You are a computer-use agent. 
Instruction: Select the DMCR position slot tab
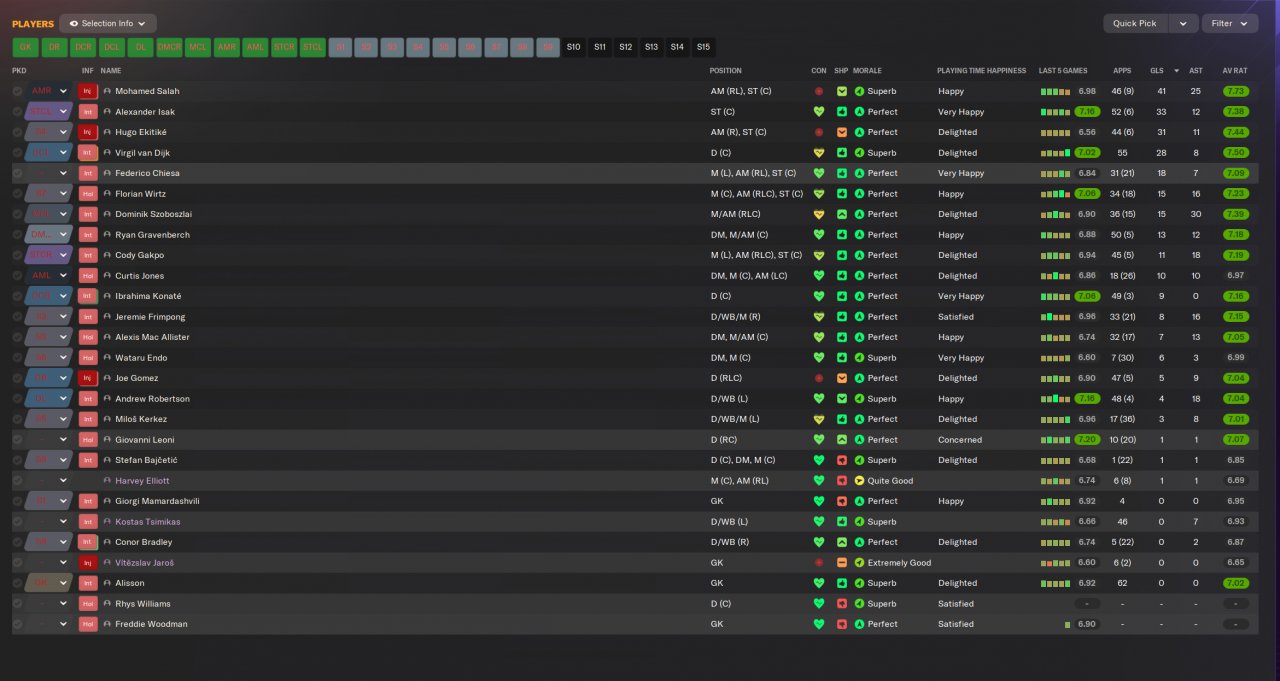coord(169,47)
